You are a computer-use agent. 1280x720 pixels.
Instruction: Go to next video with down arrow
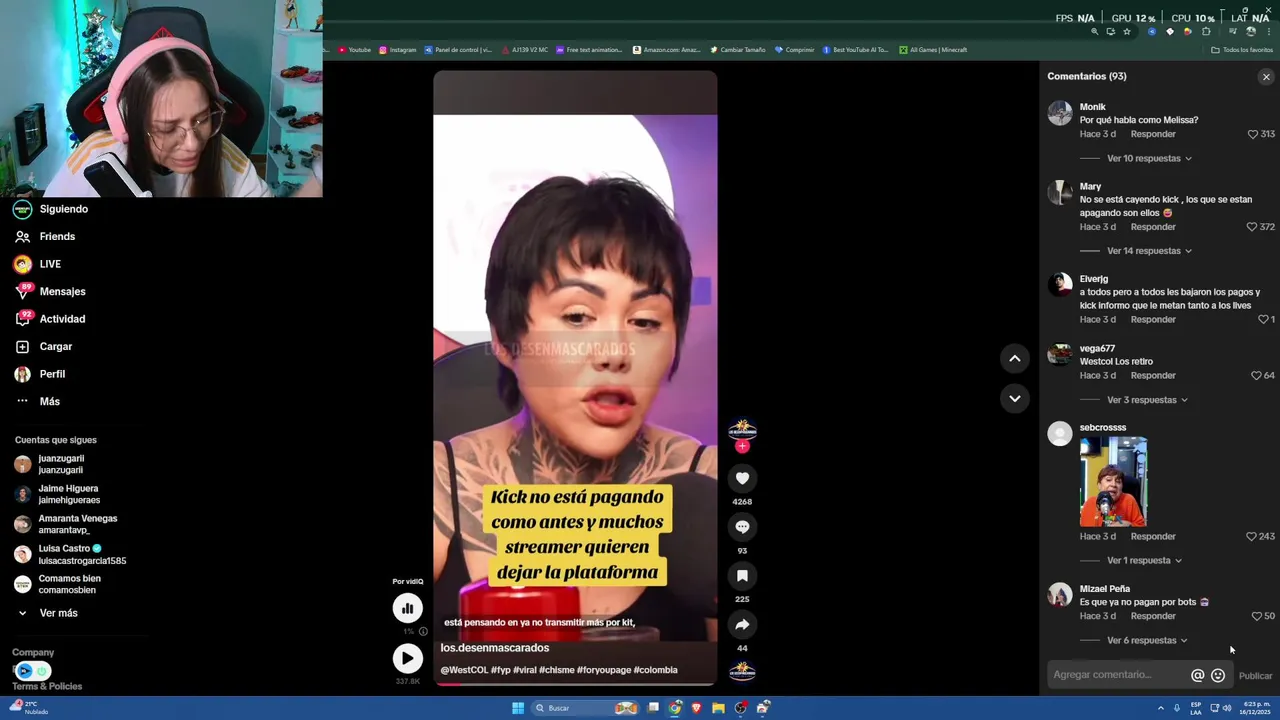(x=1014, y=398)
